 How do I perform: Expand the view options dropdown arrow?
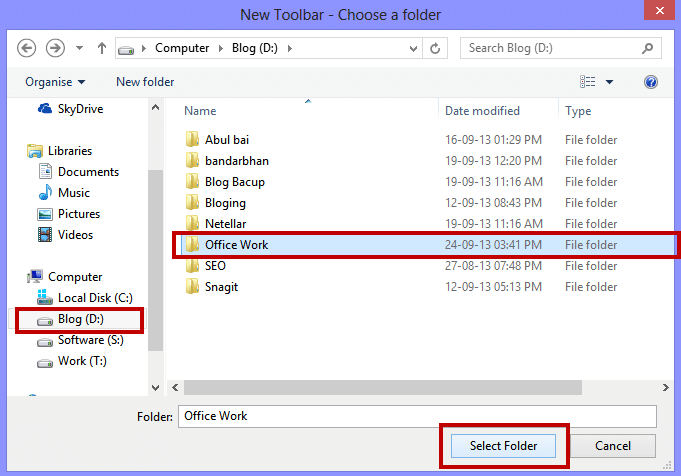pyautogui.click(x=610, y=82)
